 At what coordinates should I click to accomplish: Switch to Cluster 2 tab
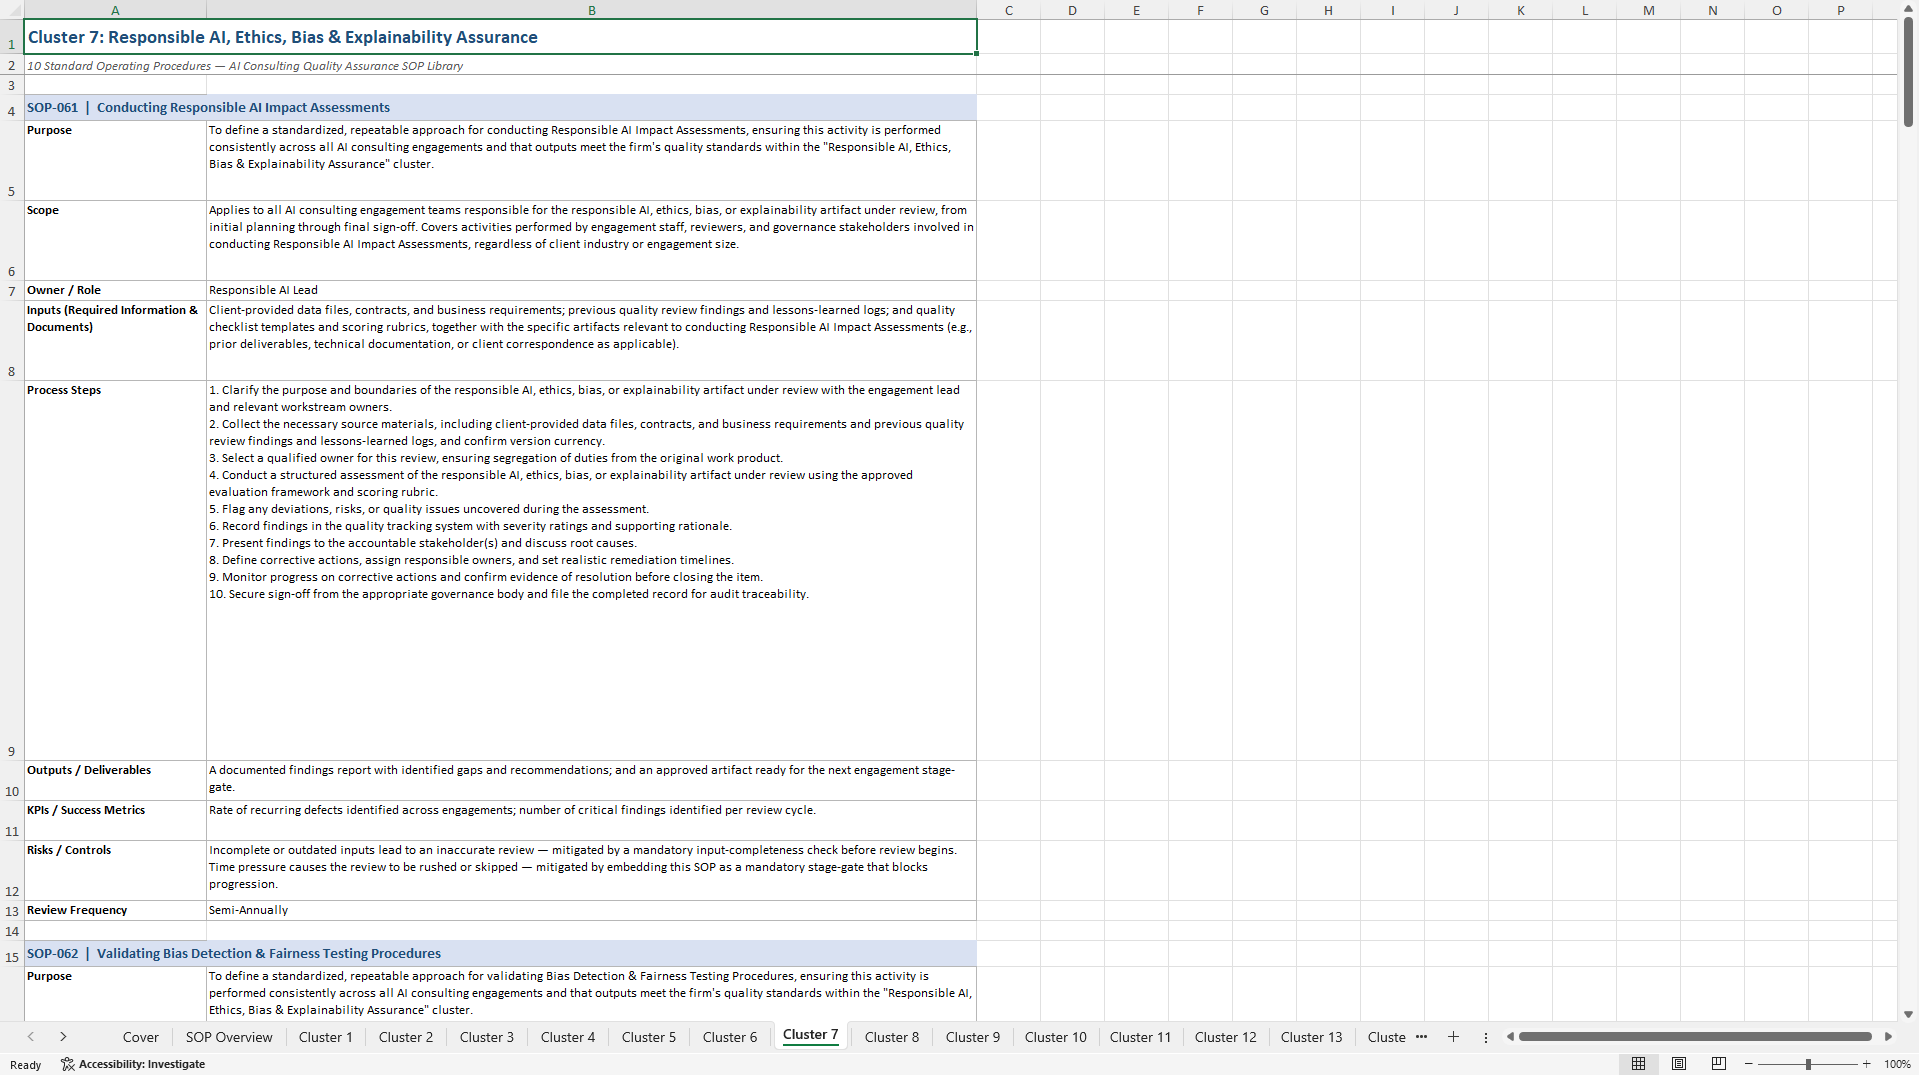406,1037
